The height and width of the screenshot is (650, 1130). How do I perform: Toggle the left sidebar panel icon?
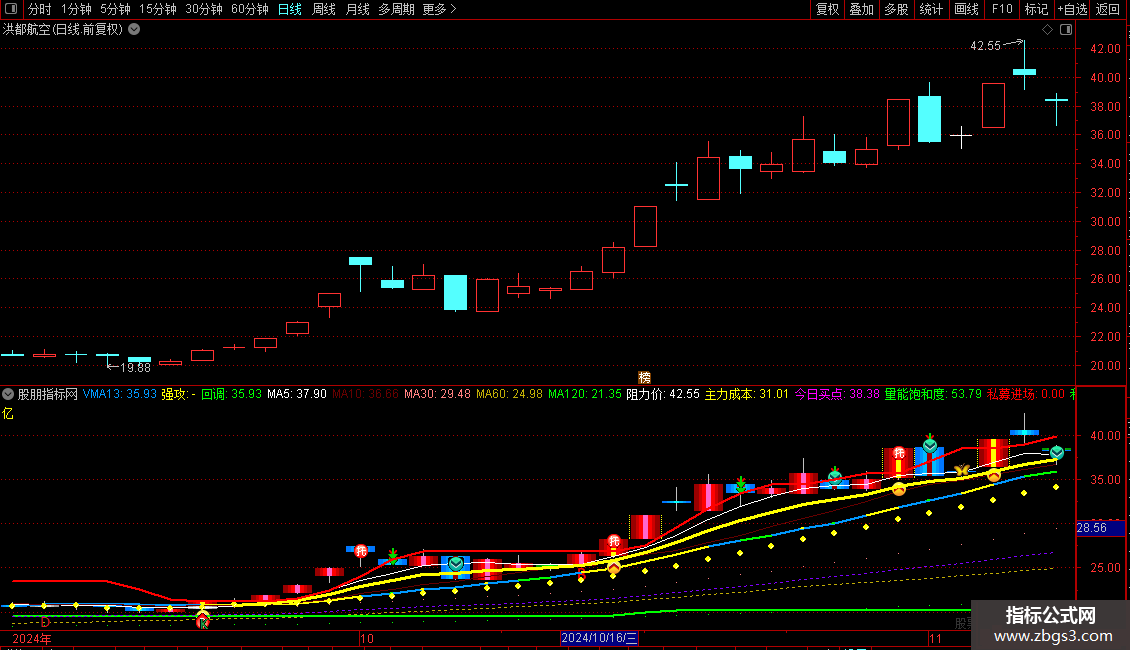click(x=11, y=9)
